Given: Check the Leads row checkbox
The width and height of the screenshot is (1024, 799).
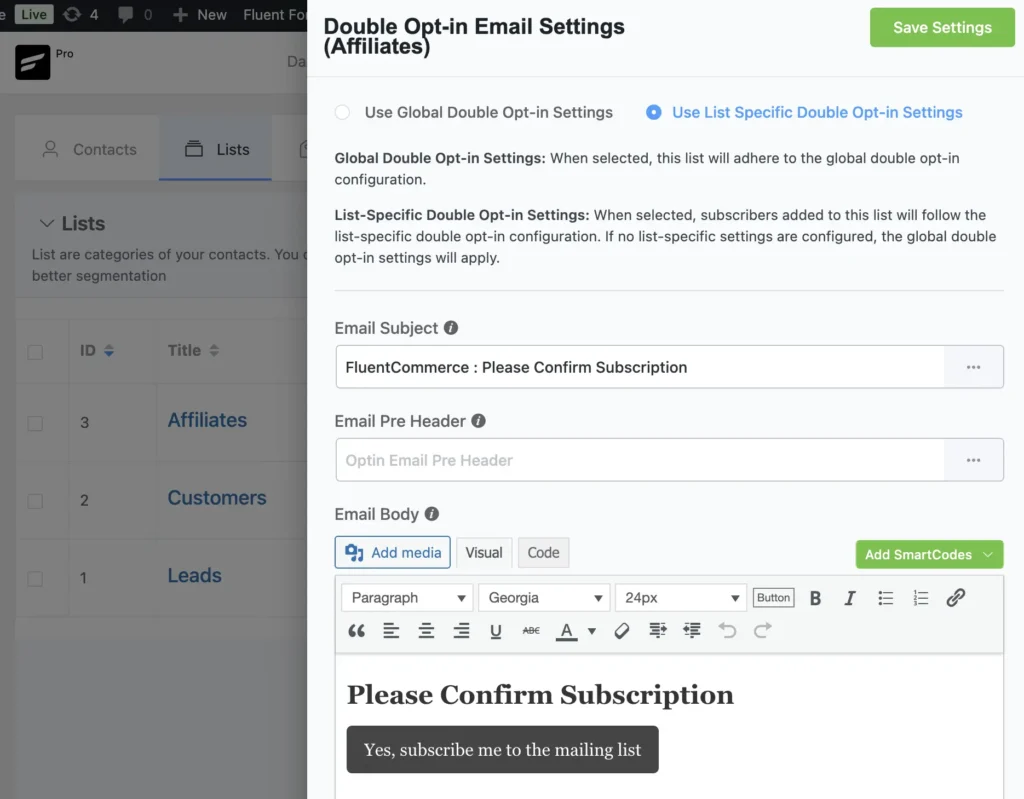Looking at the screenshot, I should [35, 579].
